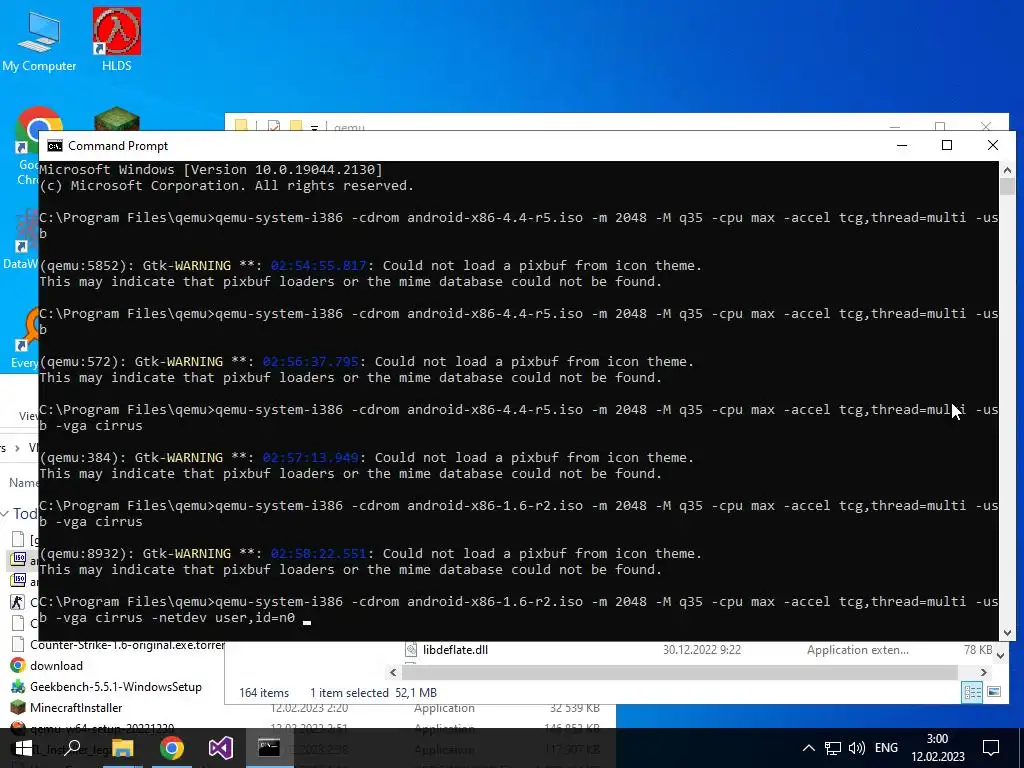The width and height of the screenshot is (1024, 768).
Task: Click the 30.12.2022 9:22 date cell
Action: (701, 650)
